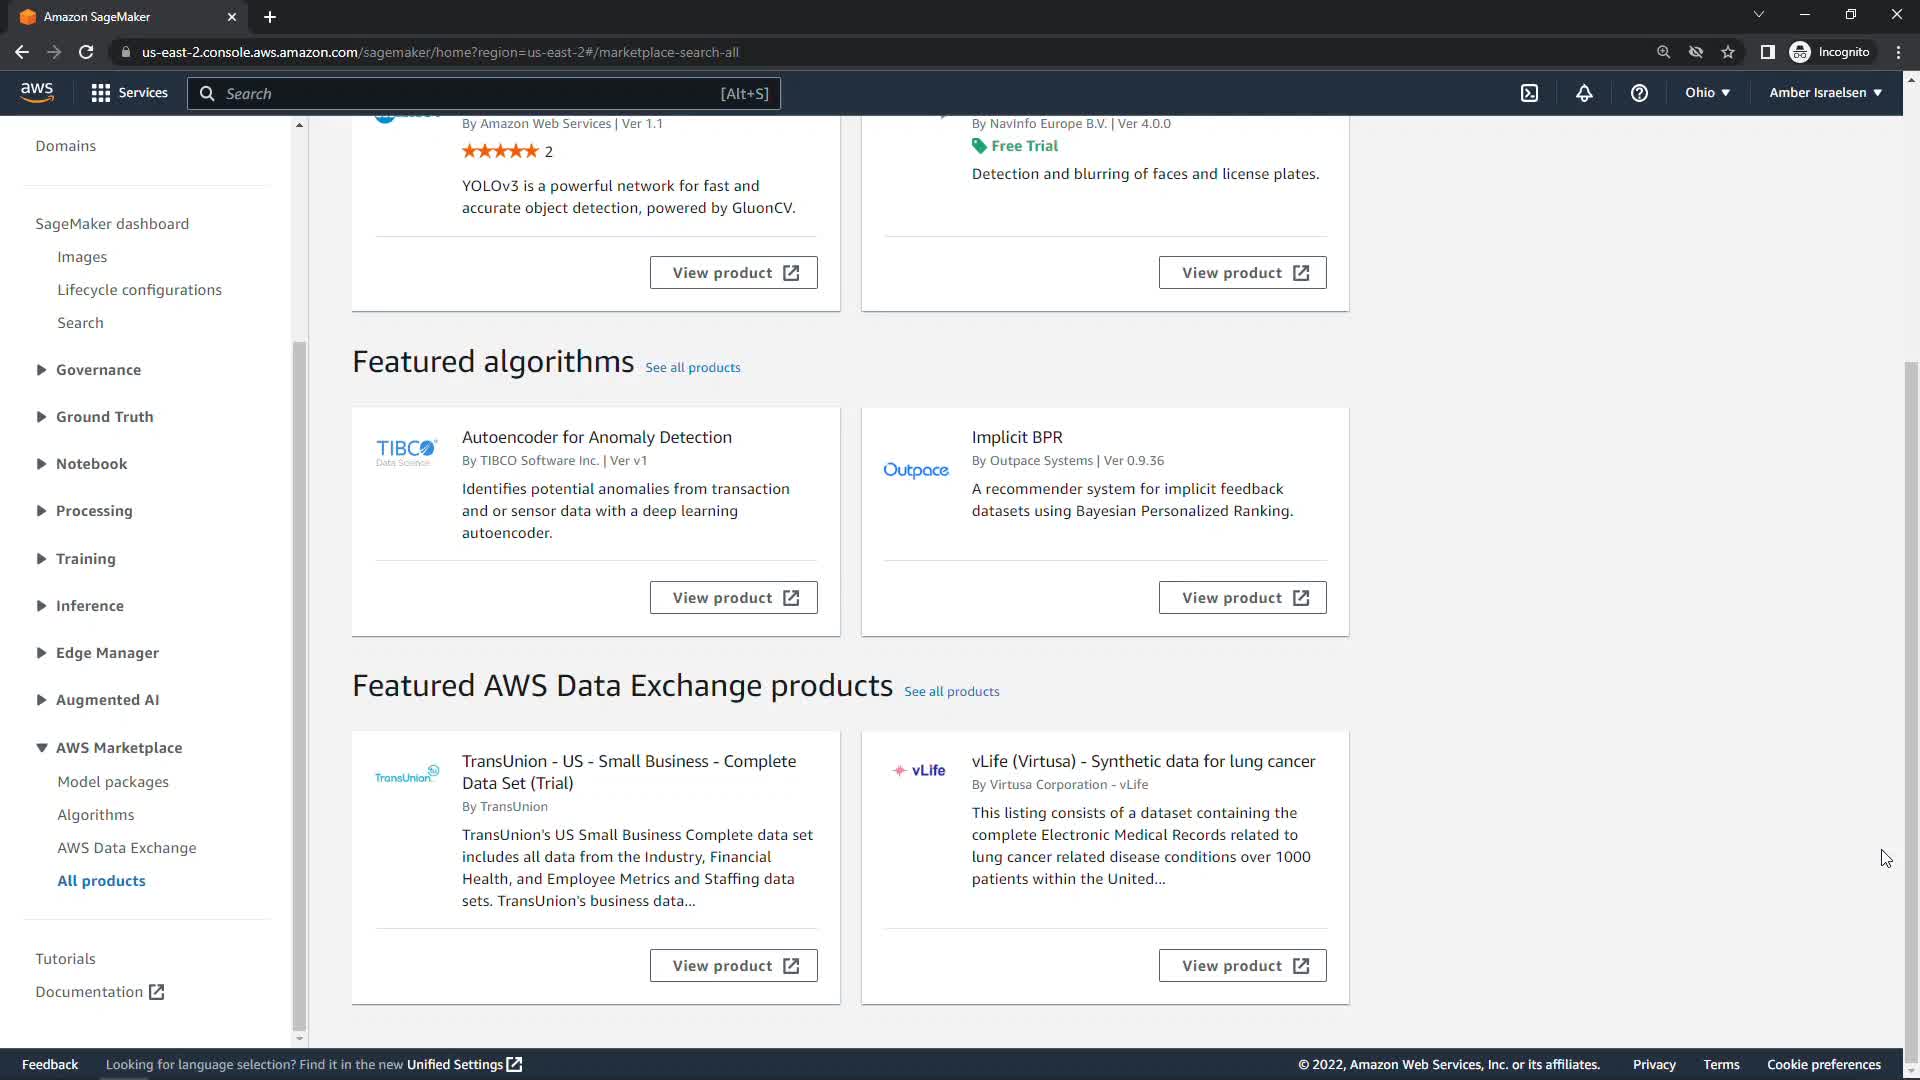Open AWS CloudShell icon in header

pos(1529,93)
